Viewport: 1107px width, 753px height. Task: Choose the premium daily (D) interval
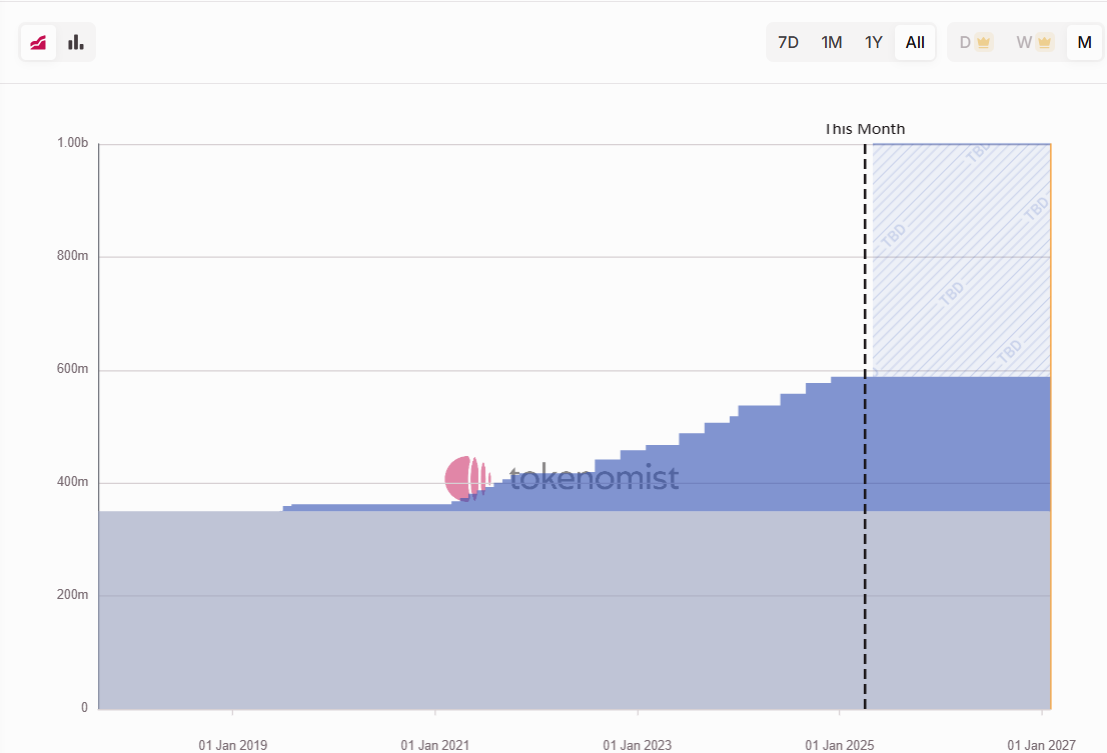976,42
